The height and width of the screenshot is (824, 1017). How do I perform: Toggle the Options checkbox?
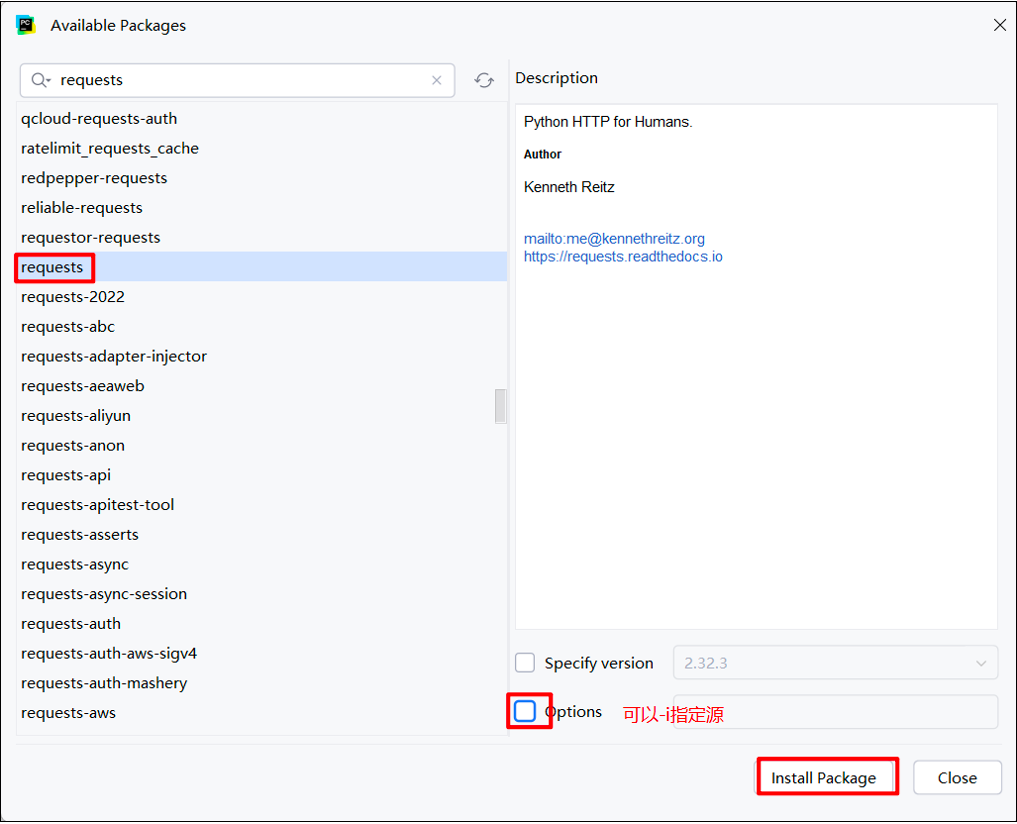(x=525, y=712)
